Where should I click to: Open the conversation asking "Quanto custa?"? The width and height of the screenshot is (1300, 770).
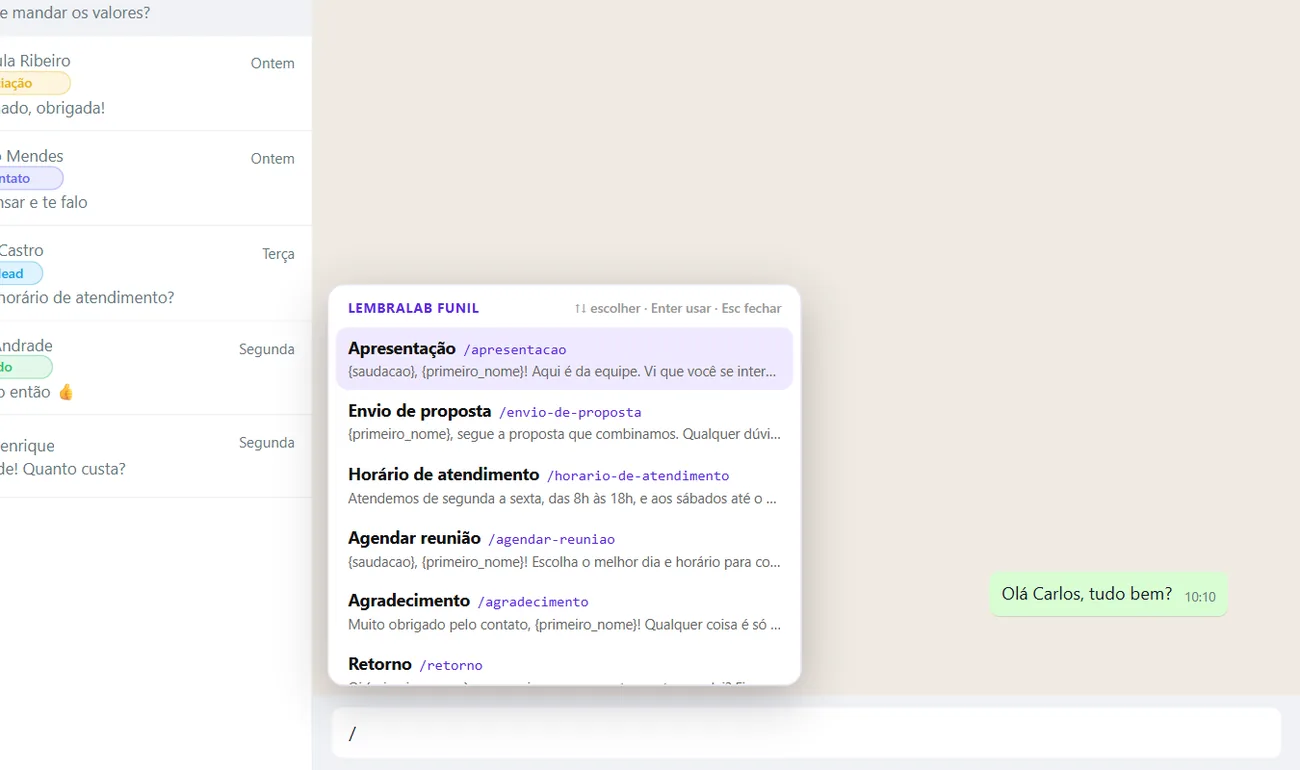[155, 457]
